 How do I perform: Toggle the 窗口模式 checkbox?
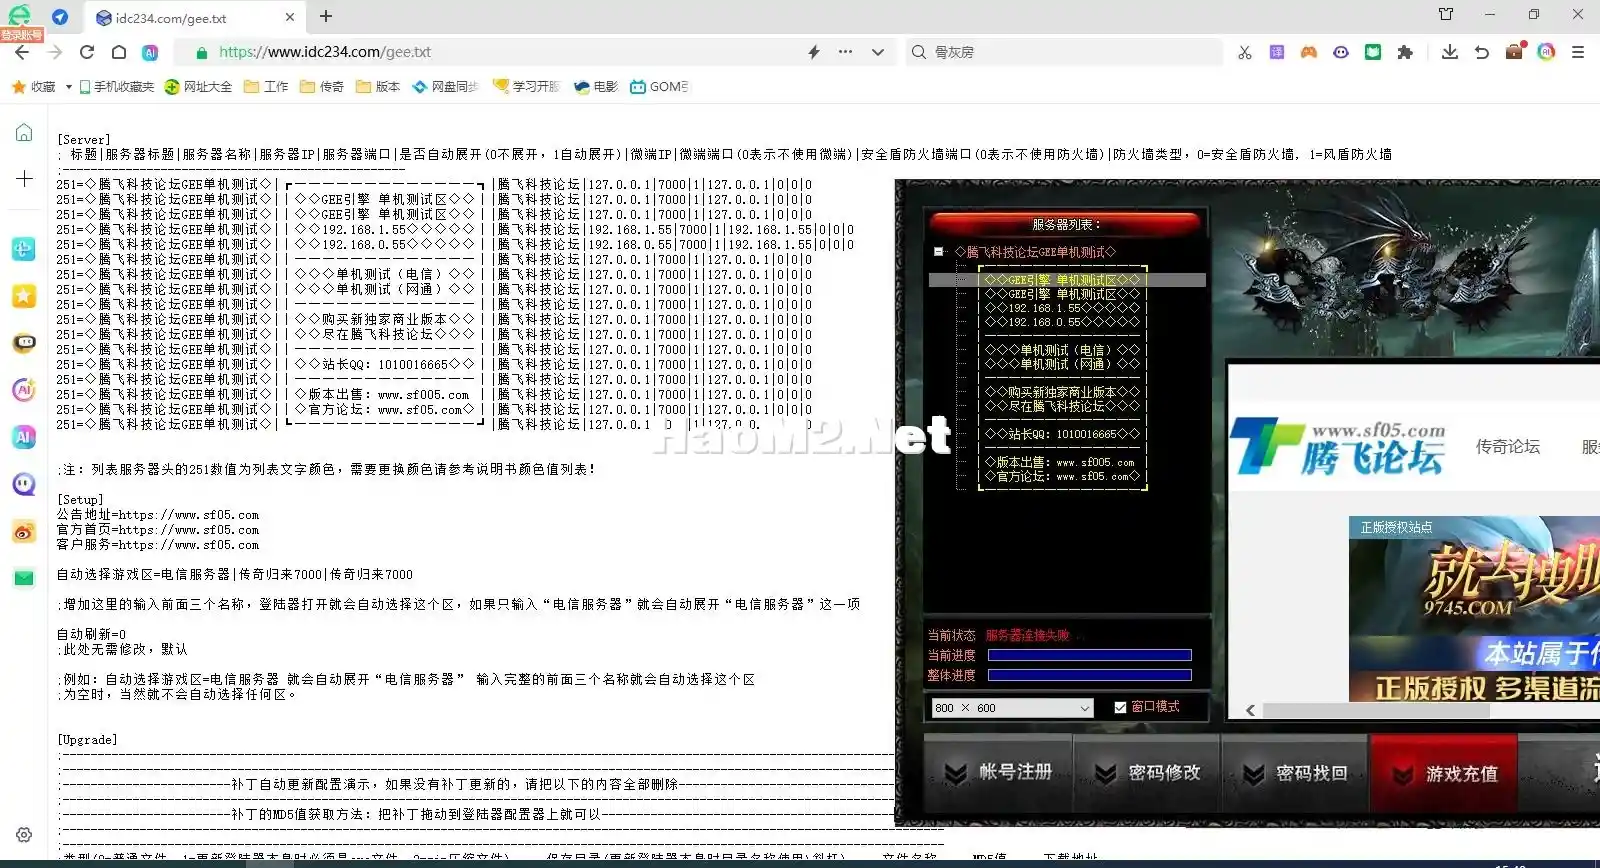point(1120,707)
